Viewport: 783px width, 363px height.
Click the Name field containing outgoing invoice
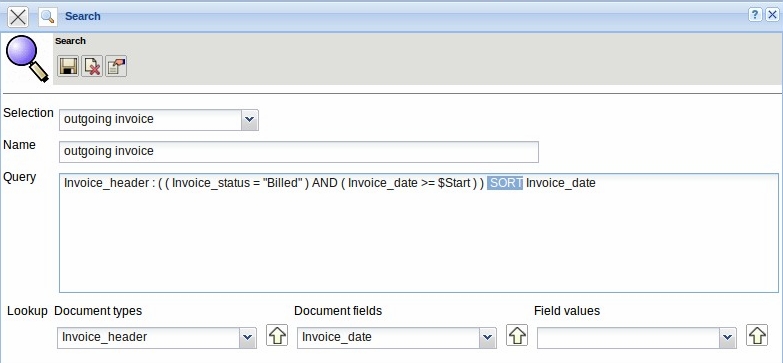[299, 152]
